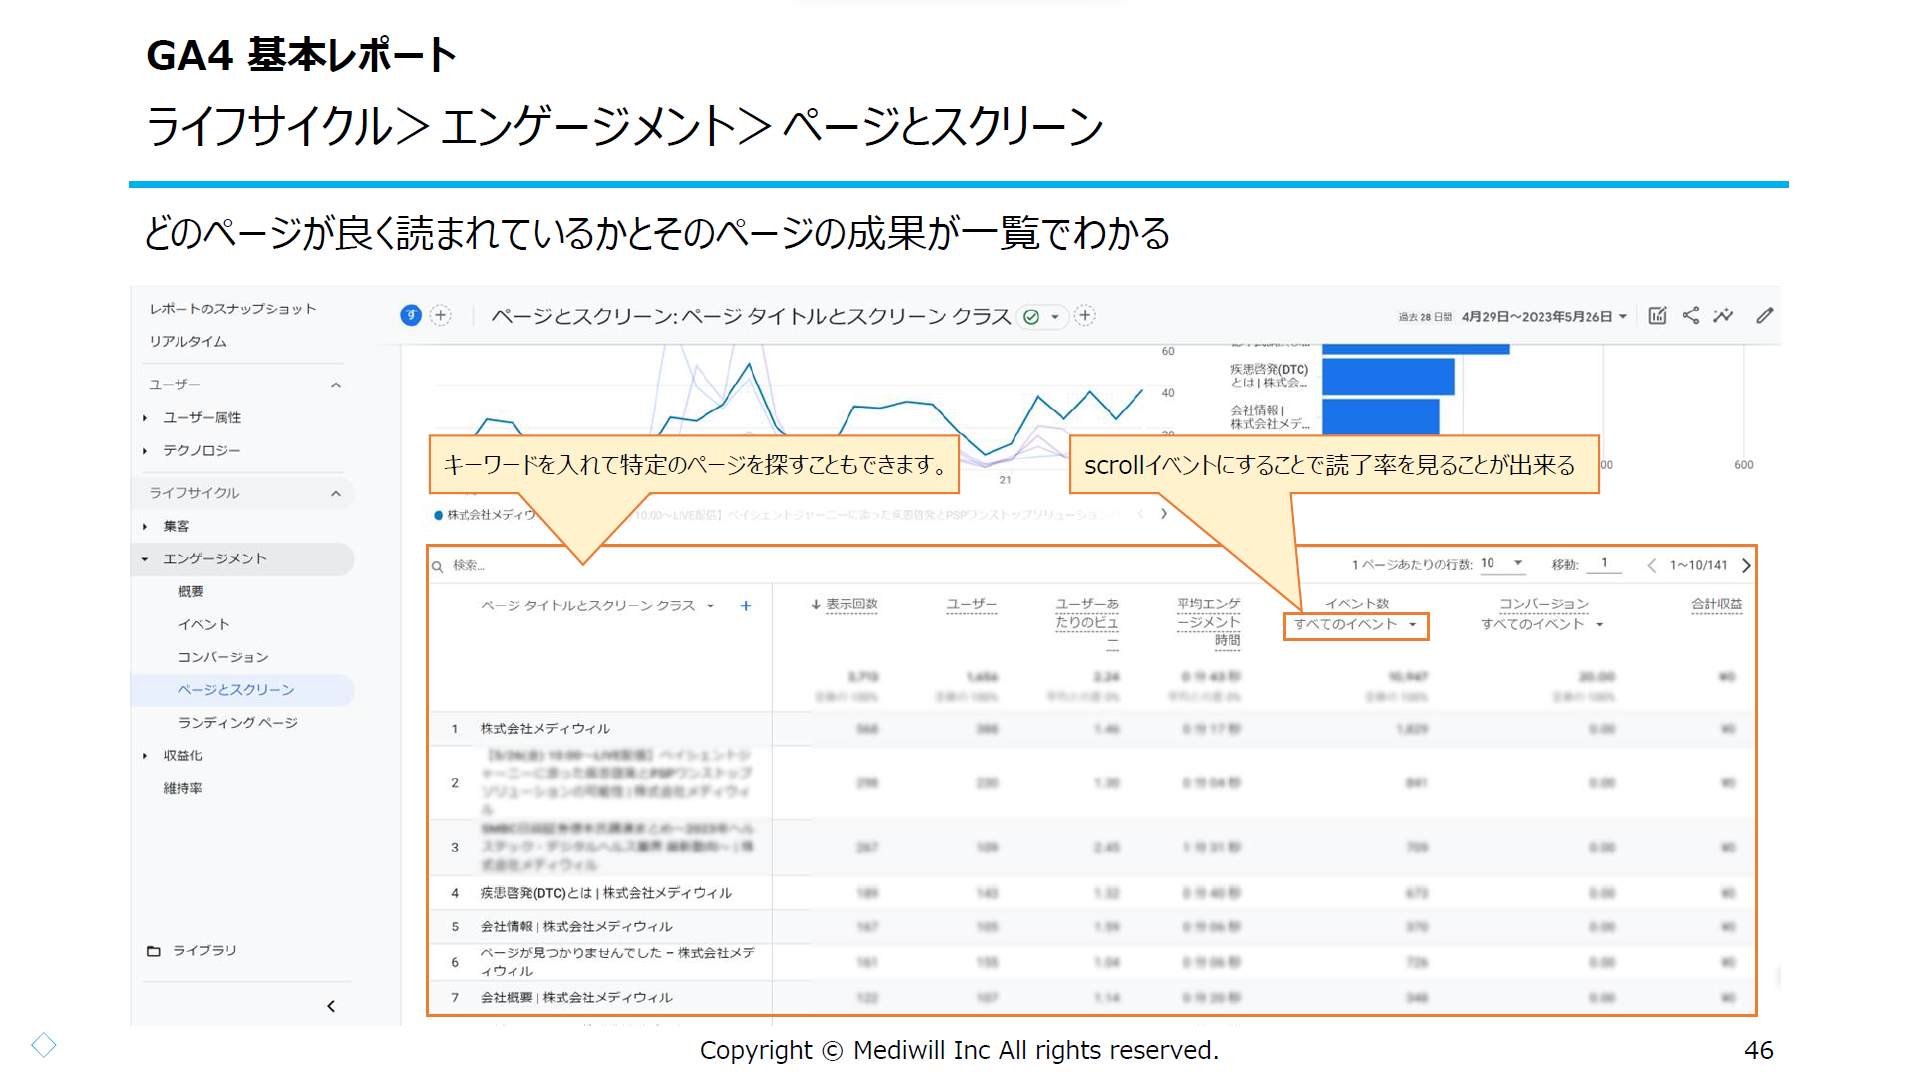The width and height of the screenshot is (1920, 1080).
Task: Open すべてのイベント dropdown under イベント数
Action: tap(1356, 625)
